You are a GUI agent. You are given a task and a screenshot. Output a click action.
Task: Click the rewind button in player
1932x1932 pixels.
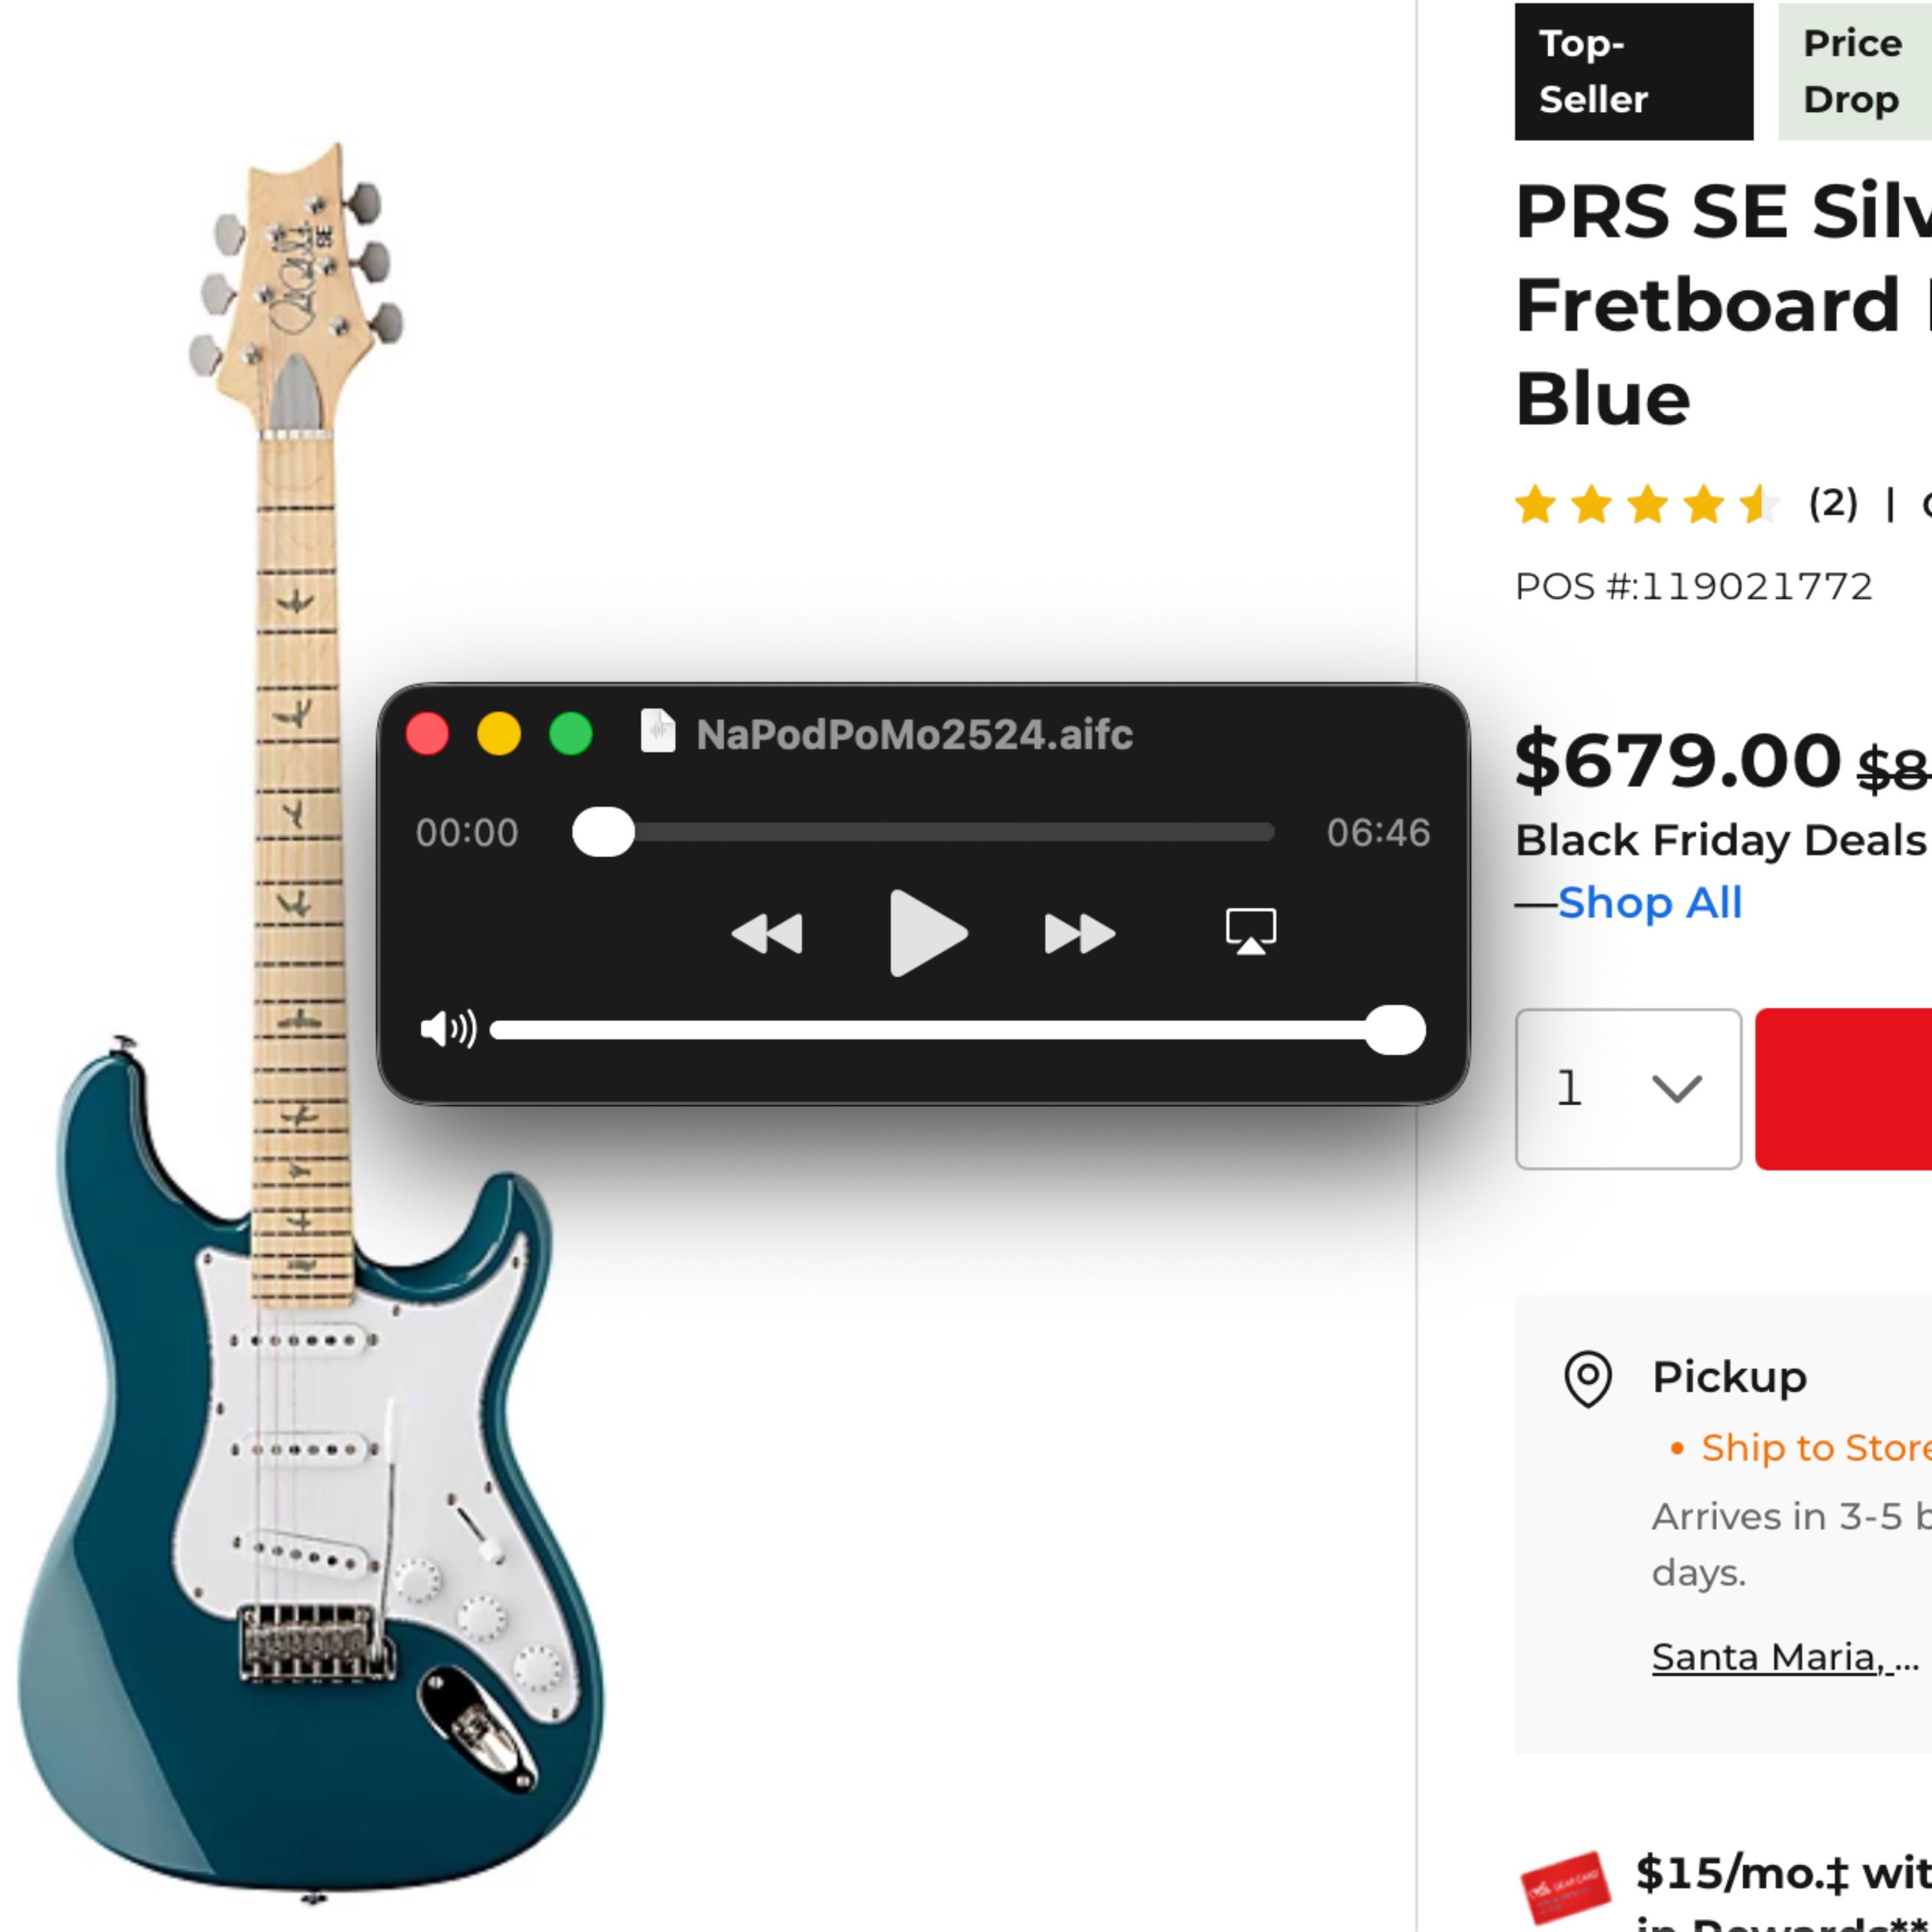tap(767, 934)
